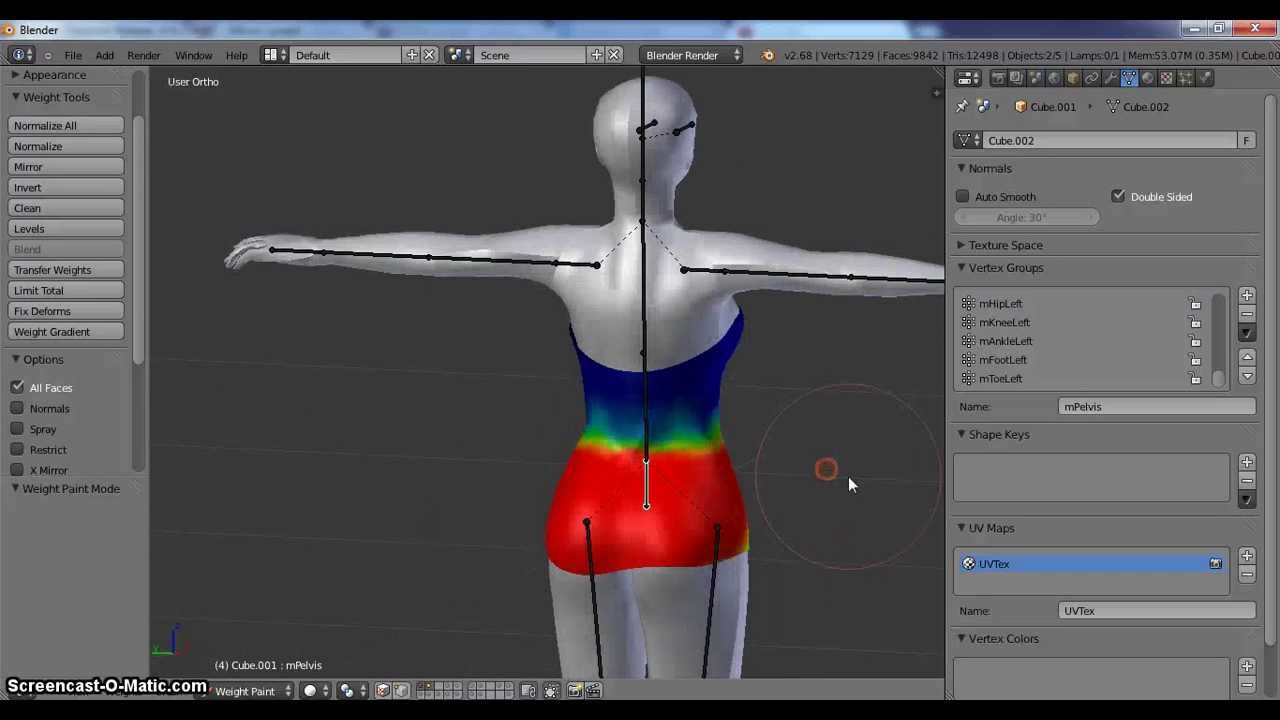Open the Blender Render engine dropdown
This screenshot has width=1280, height=720.
tap(692, 55)
